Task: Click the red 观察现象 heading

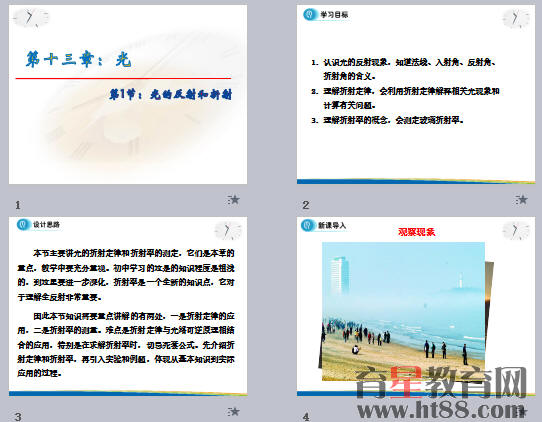Action: point(417,232)
